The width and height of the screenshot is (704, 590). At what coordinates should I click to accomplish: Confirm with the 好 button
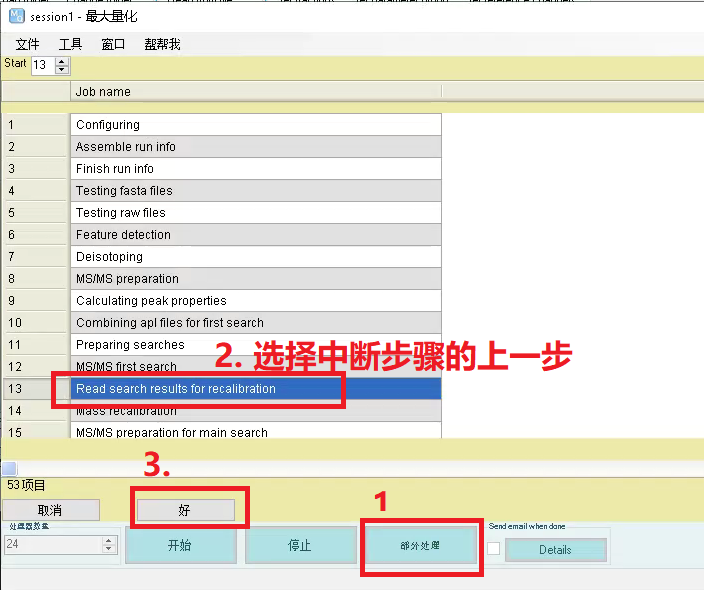coord(185,510)
